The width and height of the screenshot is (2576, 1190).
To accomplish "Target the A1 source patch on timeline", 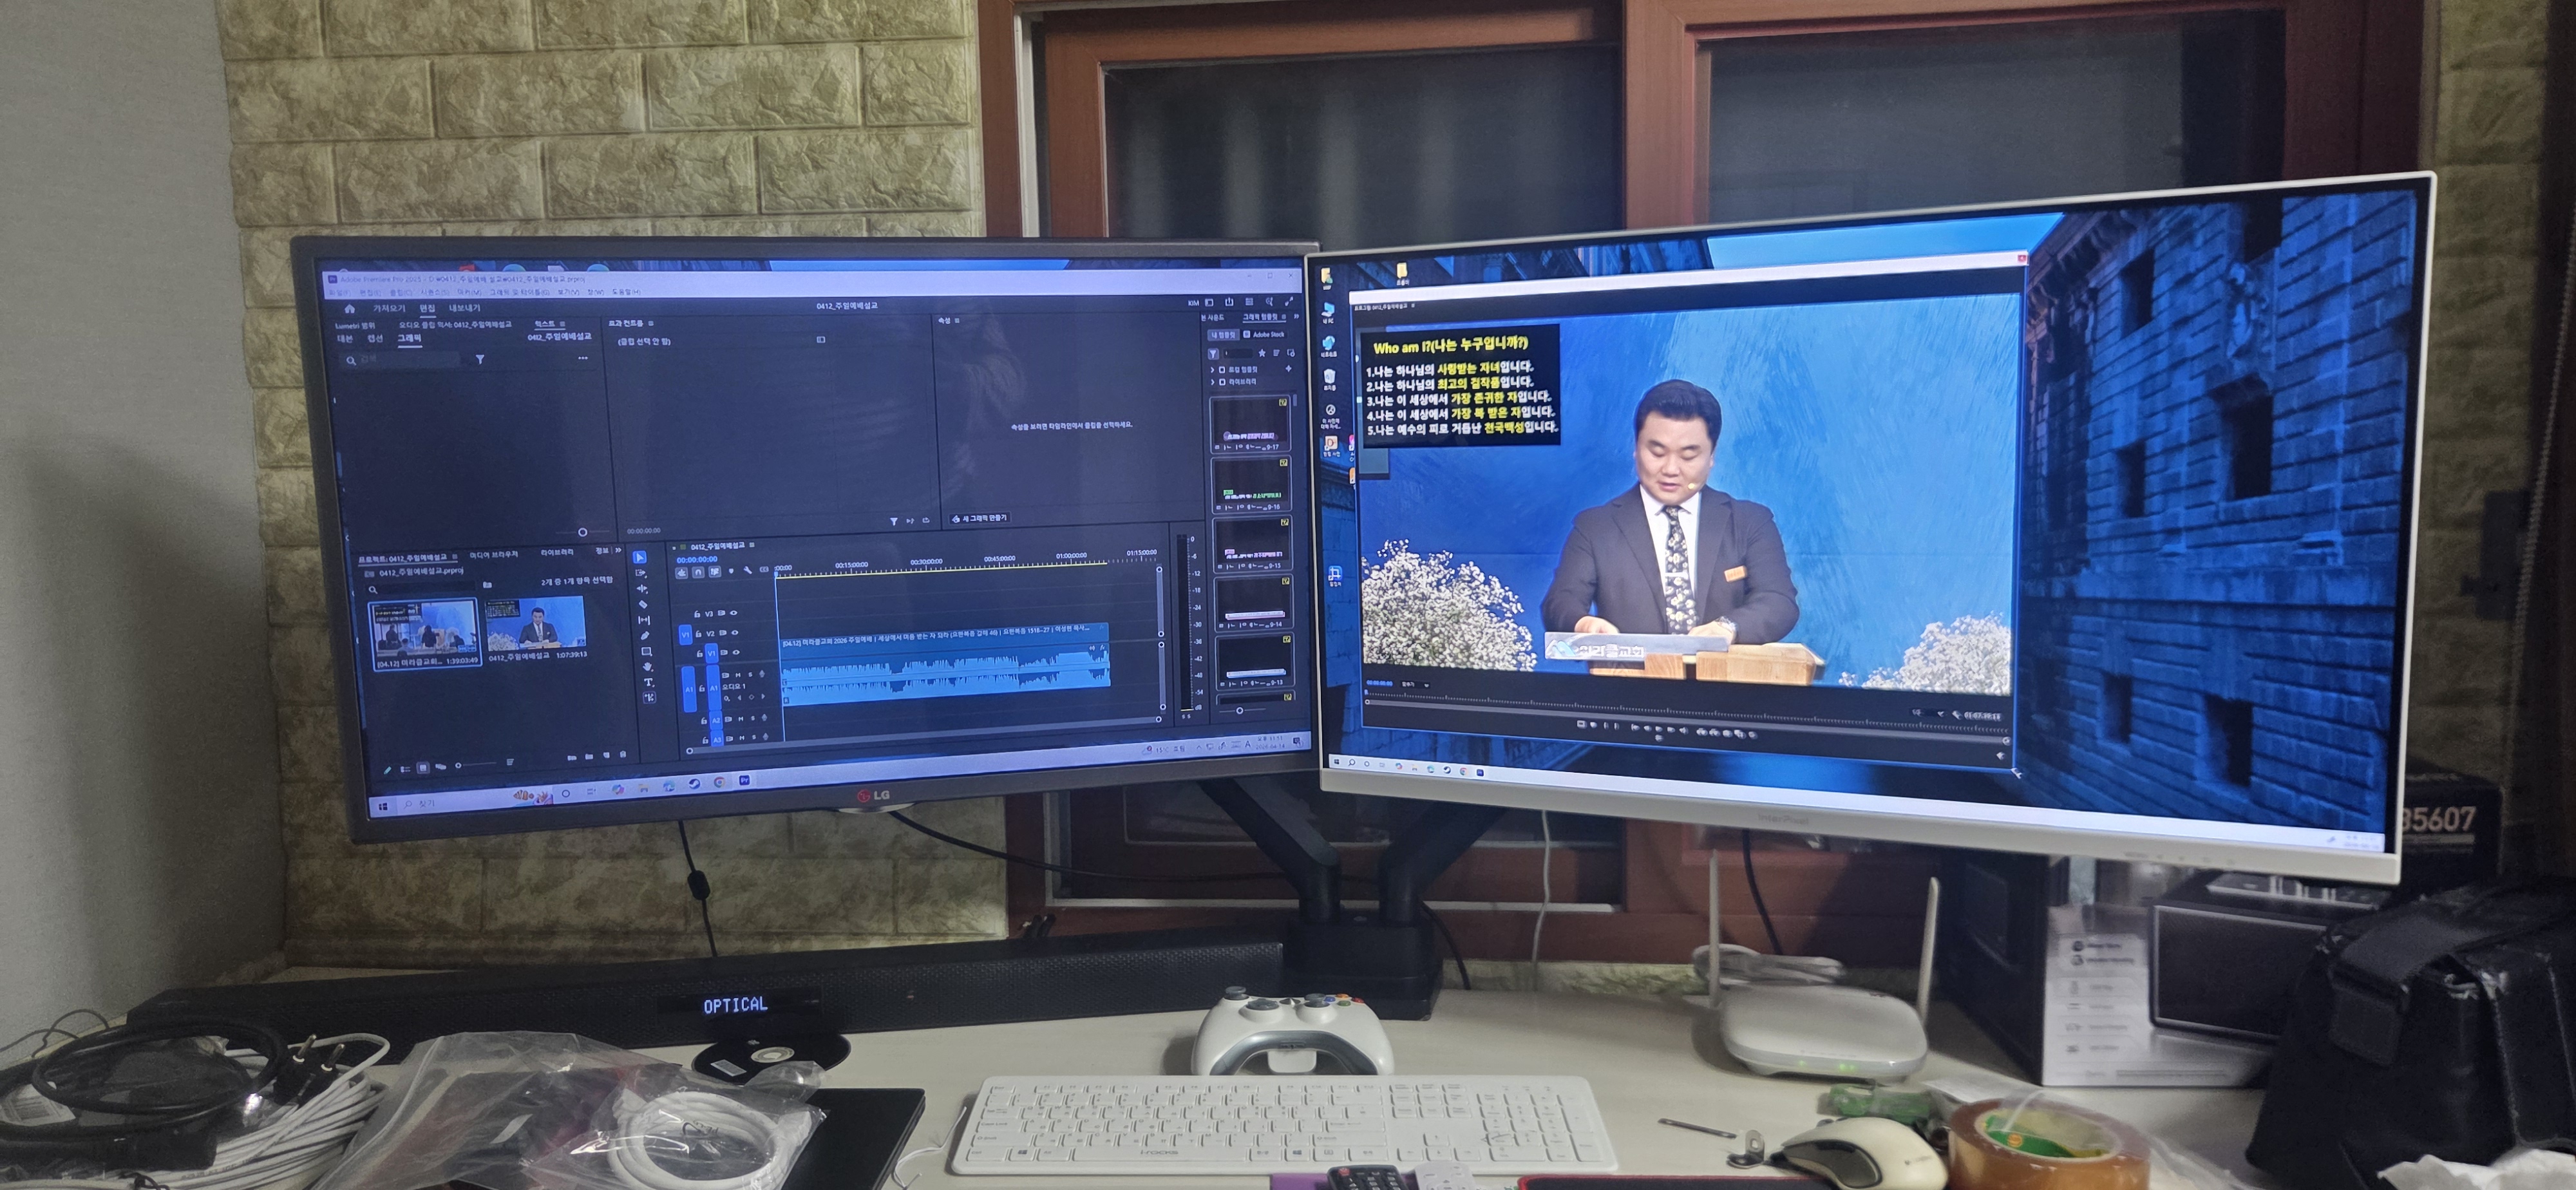I will point(690,689).
